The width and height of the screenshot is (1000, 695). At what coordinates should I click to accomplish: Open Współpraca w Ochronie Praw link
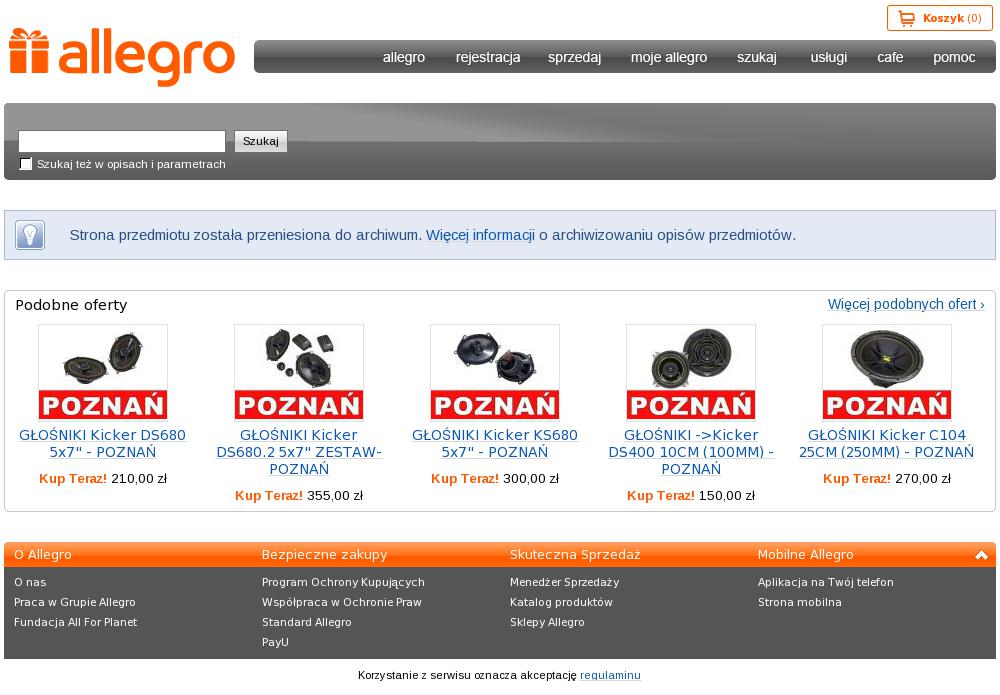point(342,603)
